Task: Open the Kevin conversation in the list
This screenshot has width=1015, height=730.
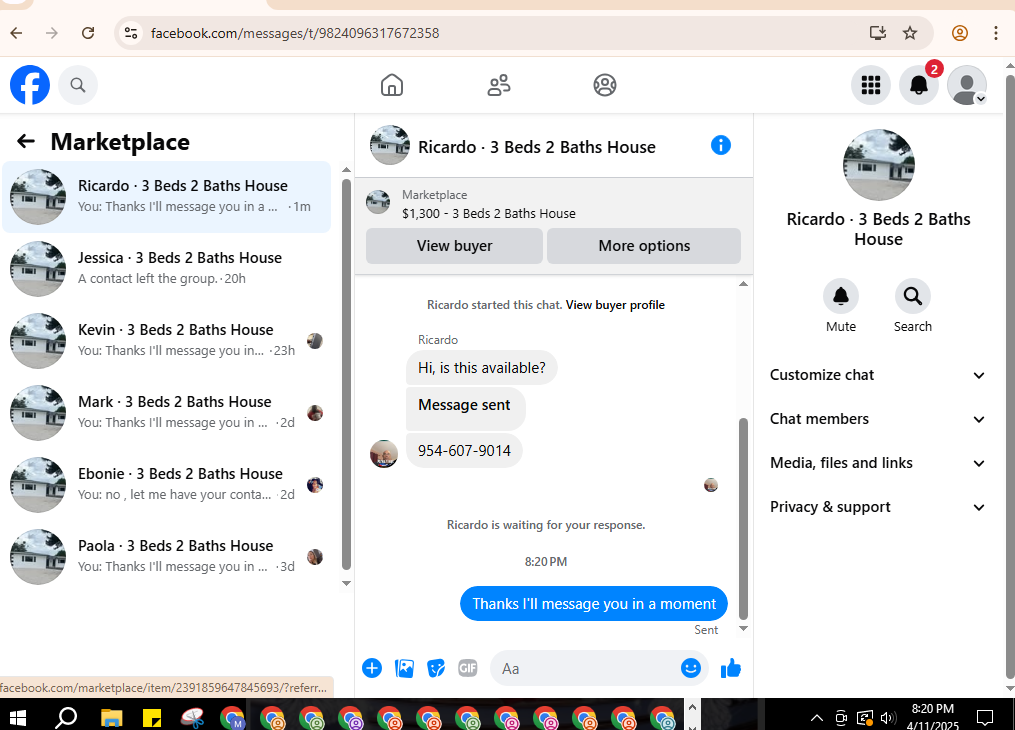Action: click(x=166, y=340)
